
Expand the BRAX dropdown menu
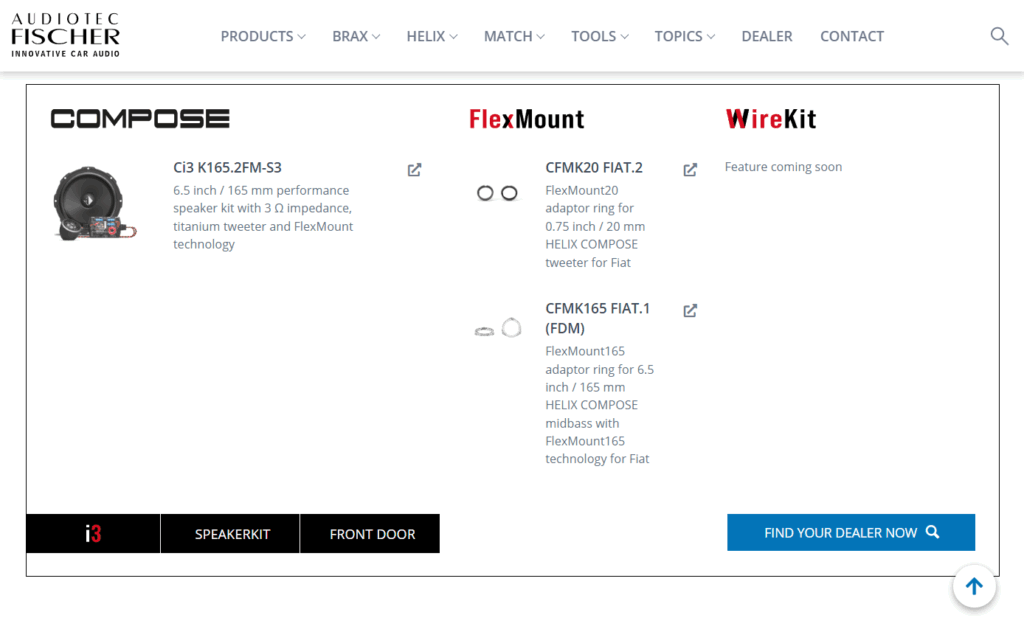click(356, 36)
